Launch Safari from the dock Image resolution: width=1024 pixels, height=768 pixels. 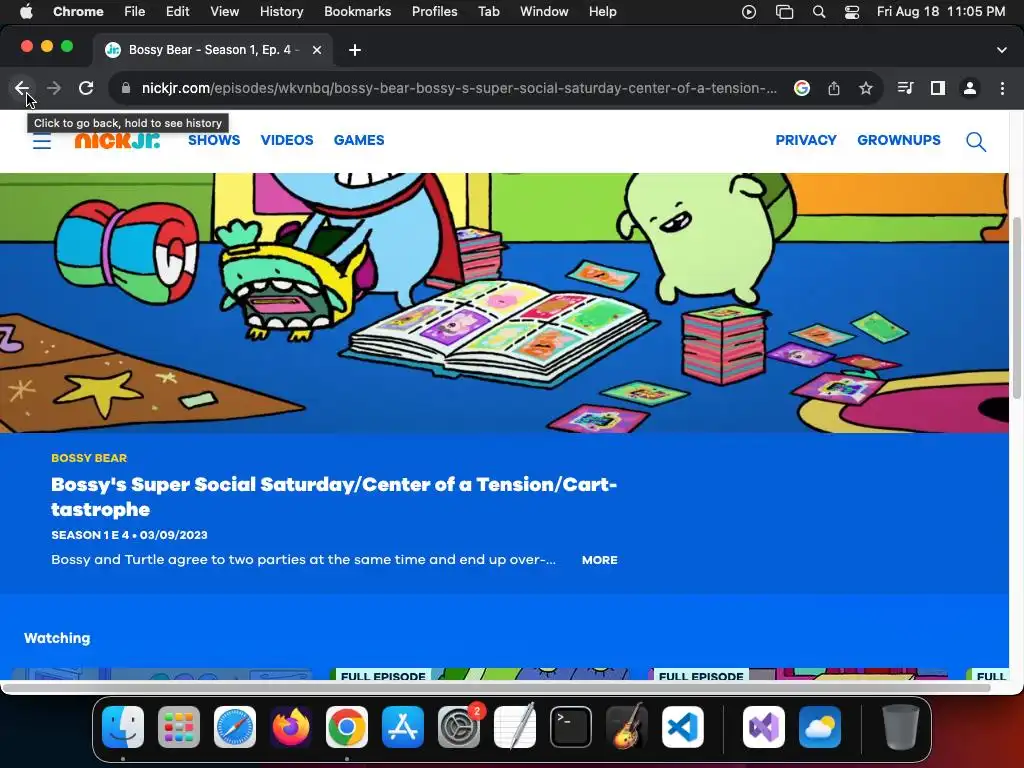click(x=235, y=727)
